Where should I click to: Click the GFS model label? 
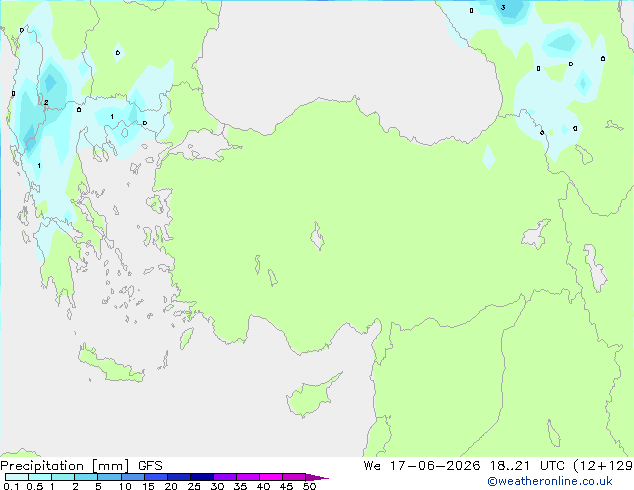tap(150, 466)
